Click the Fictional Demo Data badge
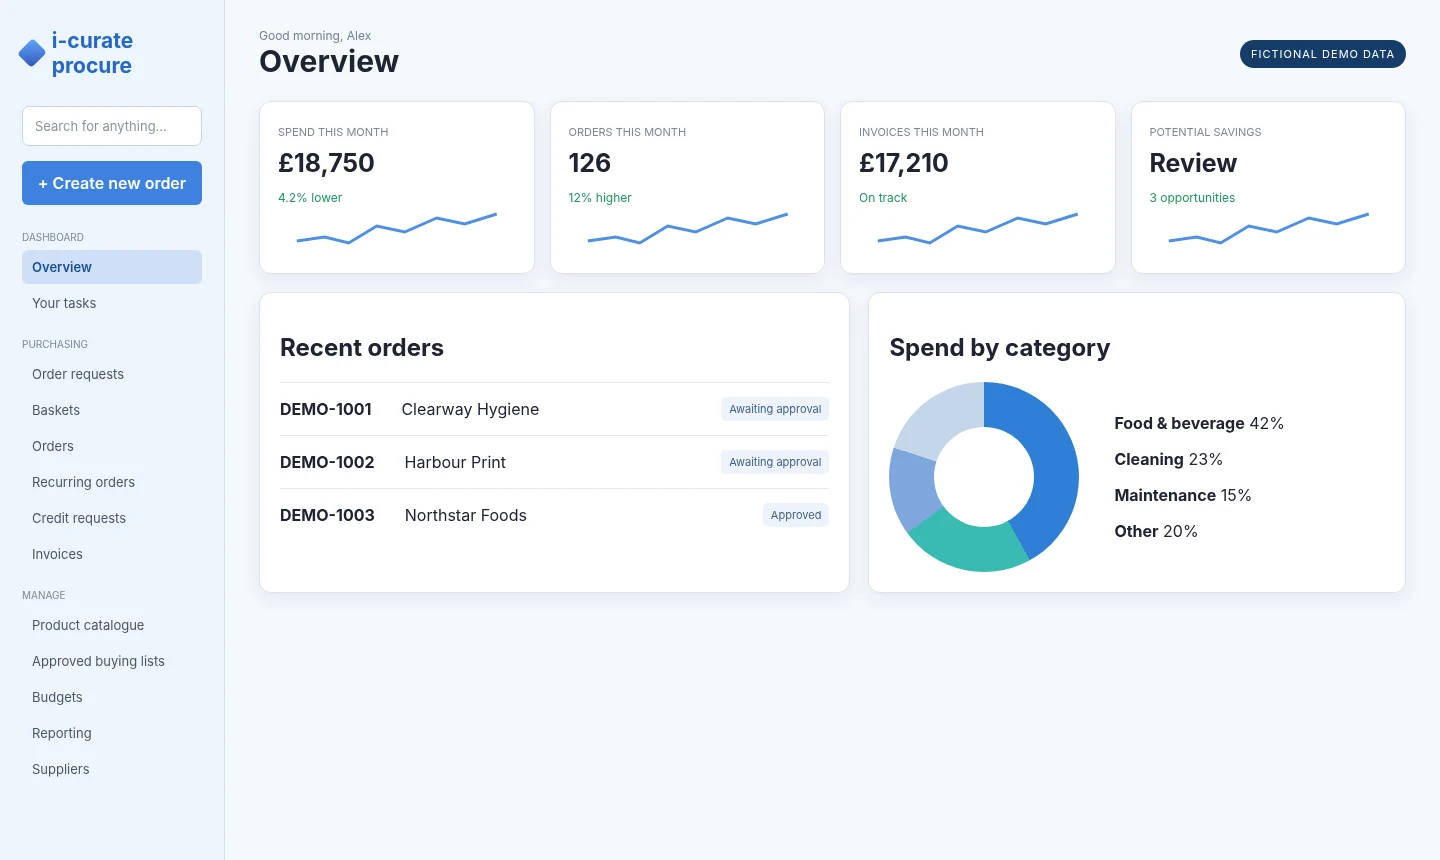This screenshot has width=1440, height=860. point(1322,54)
